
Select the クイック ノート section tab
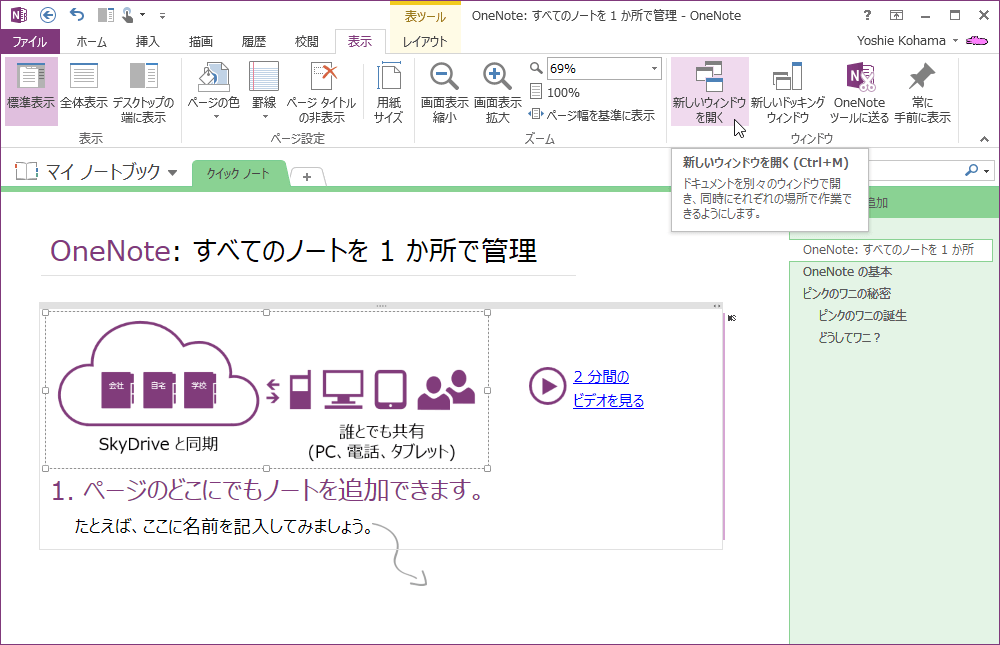pyautogui.click(x=238, y=174)
